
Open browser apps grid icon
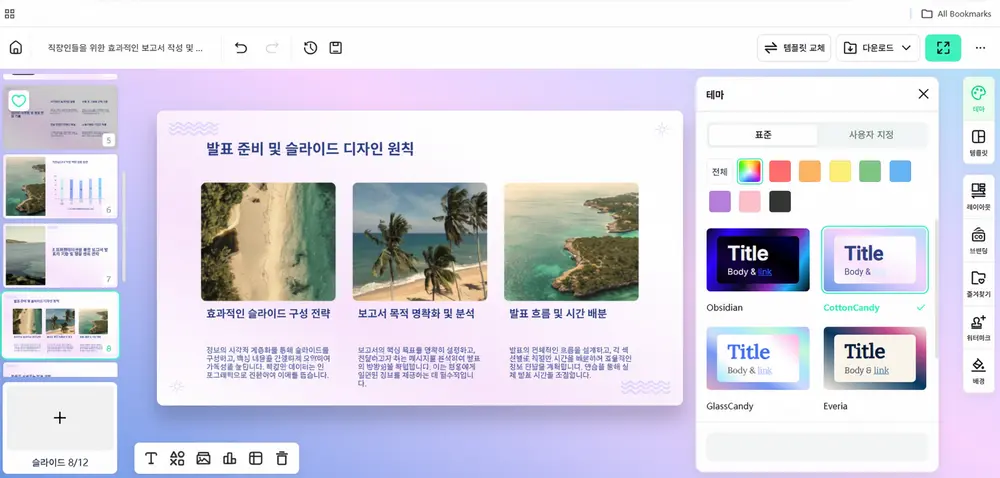pyautogui.click(x=10, y=13)
